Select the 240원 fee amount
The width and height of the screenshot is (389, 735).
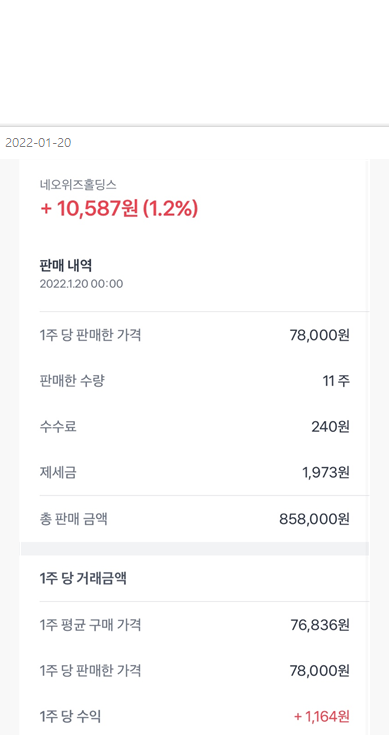pyautogui.click(x=330, y=427)
